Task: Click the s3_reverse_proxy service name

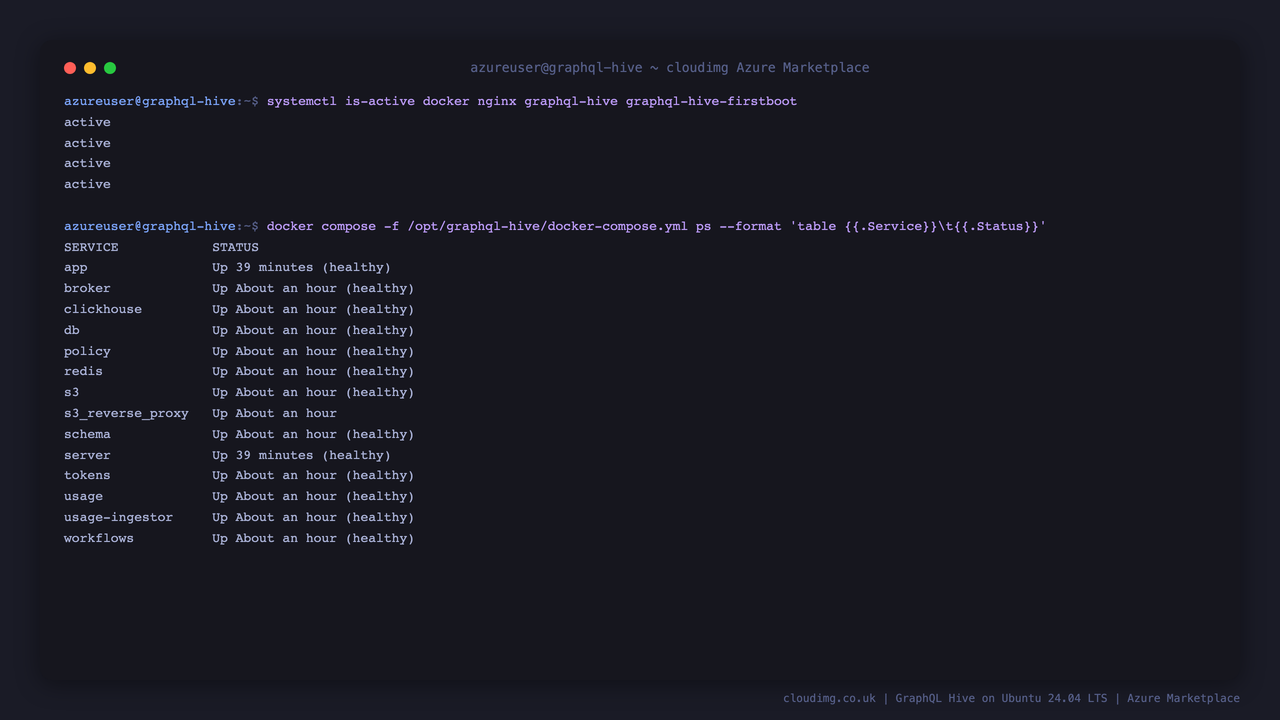Action: 126,413
